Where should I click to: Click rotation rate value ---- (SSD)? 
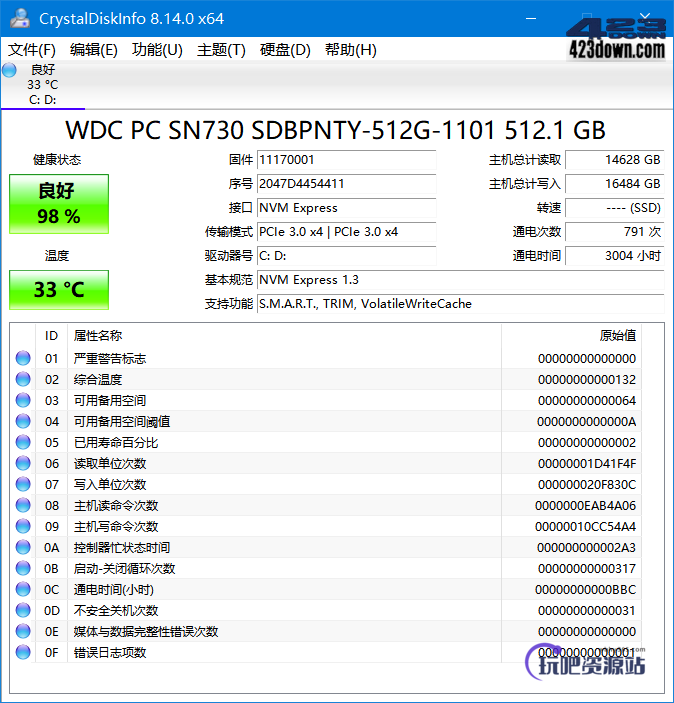[614, 208]
